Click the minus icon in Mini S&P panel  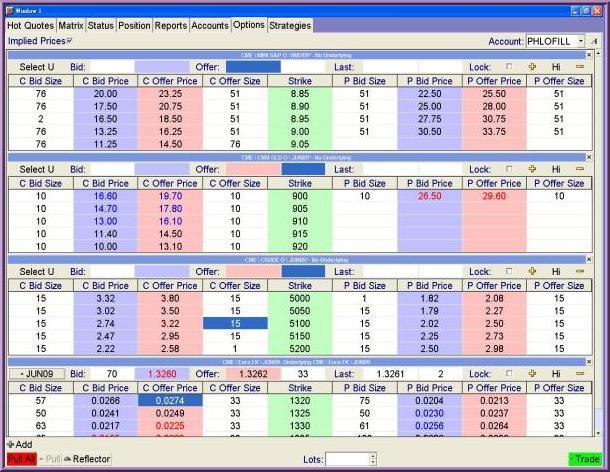tap(580, 67)
